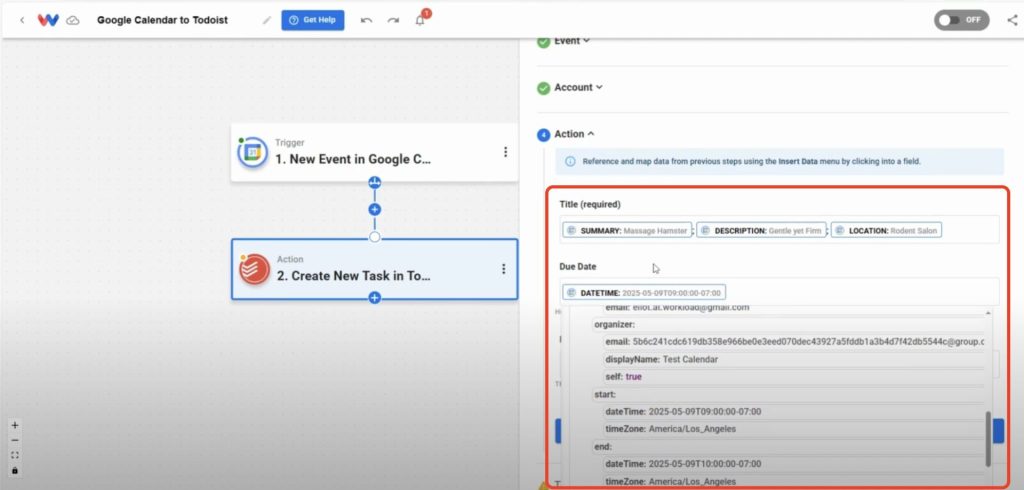Go back using the left chevron arrow
This screenshot has height=490, width=1024.
22,20
